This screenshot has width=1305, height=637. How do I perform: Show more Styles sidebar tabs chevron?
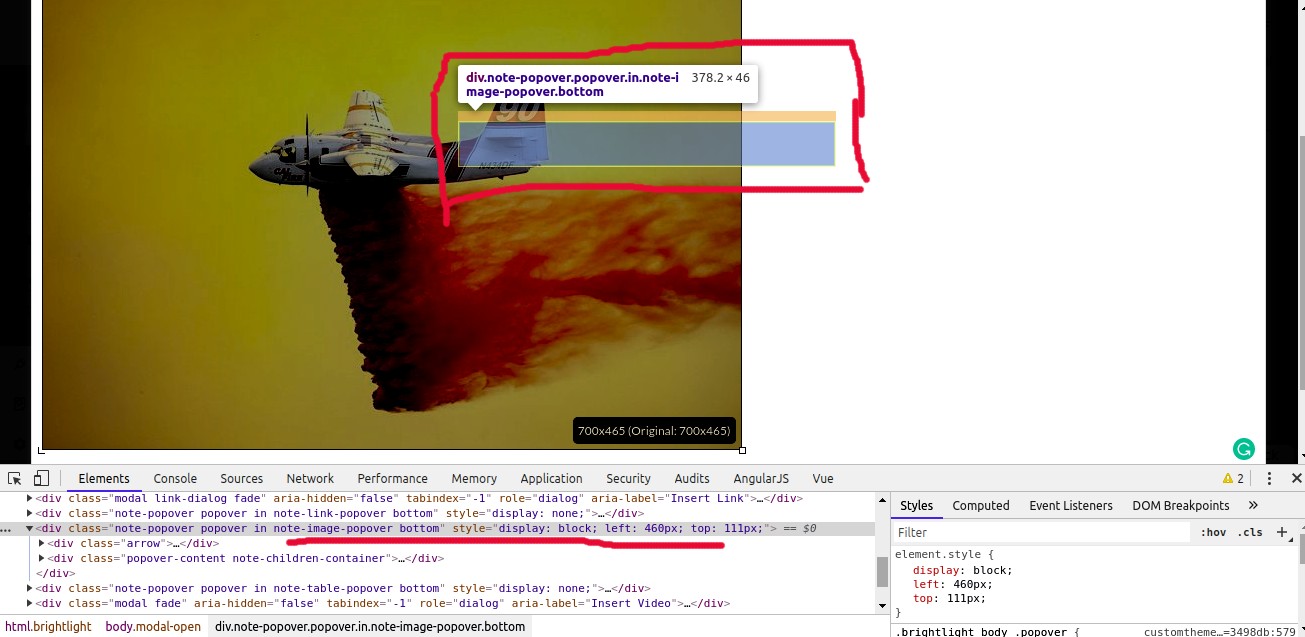pos(1253,505)
